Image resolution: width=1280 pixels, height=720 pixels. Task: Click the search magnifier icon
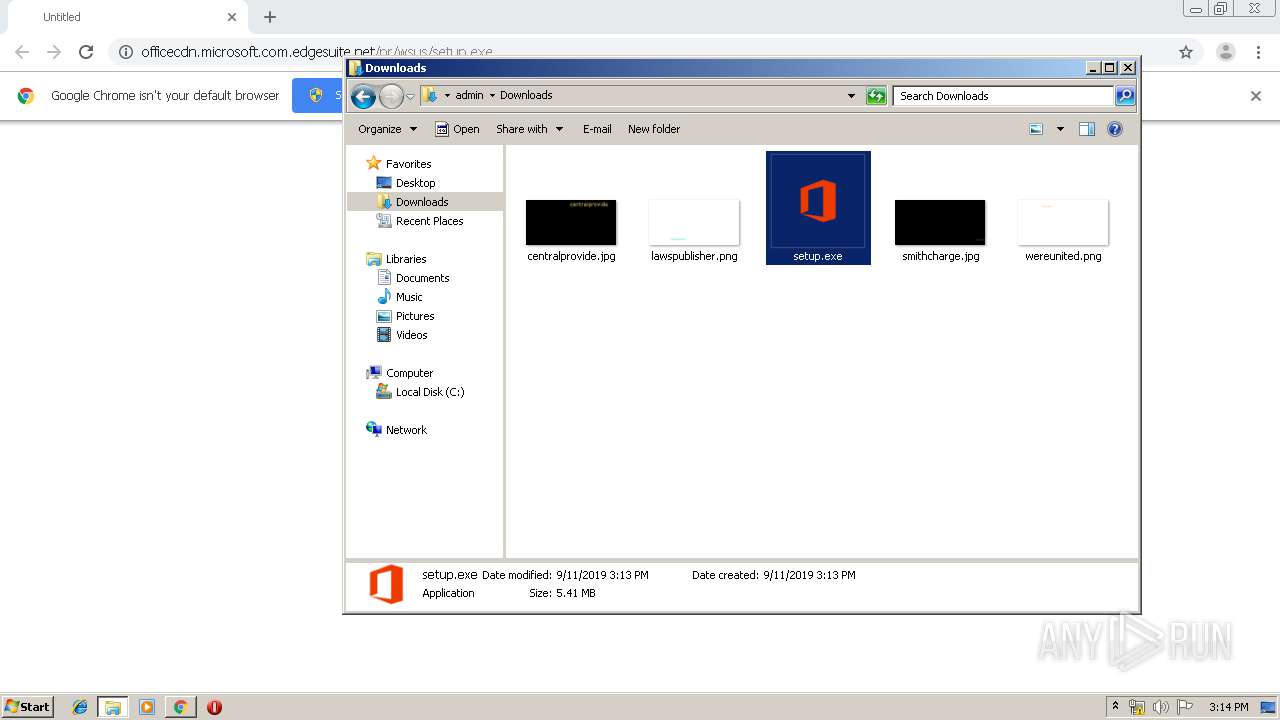[x=1125, y=96]
